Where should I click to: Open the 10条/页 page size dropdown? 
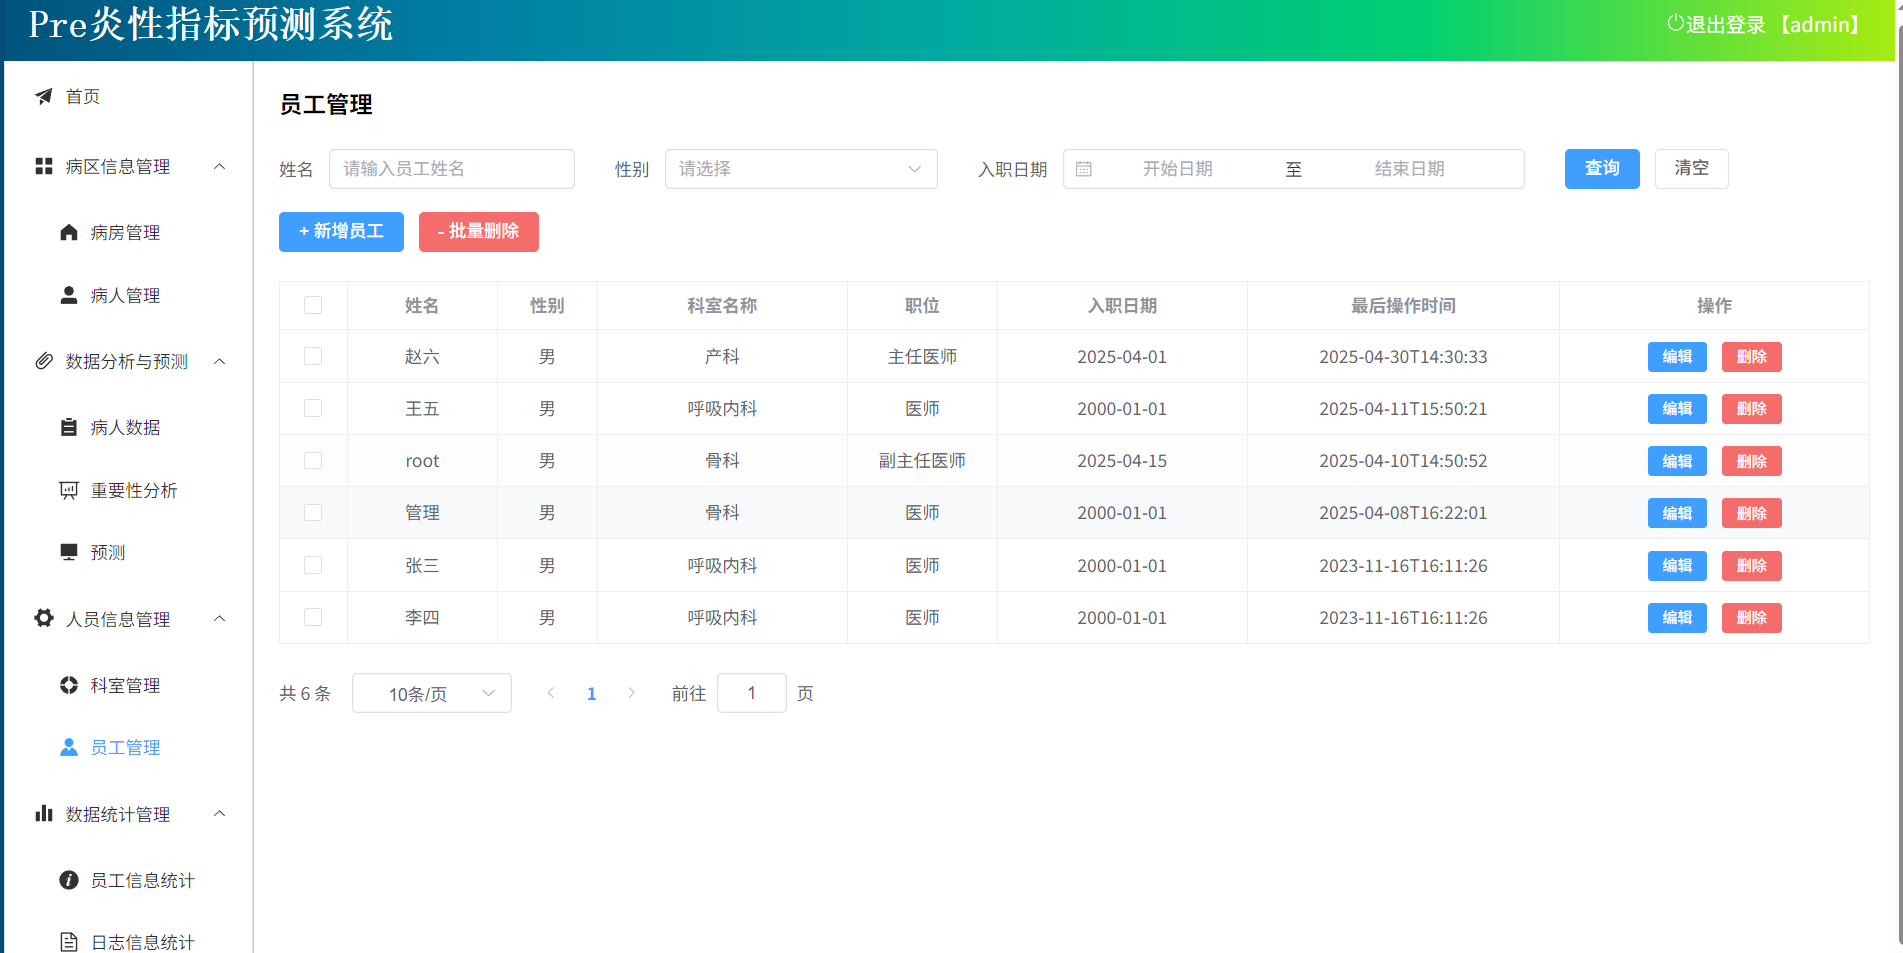pos(431,693)
